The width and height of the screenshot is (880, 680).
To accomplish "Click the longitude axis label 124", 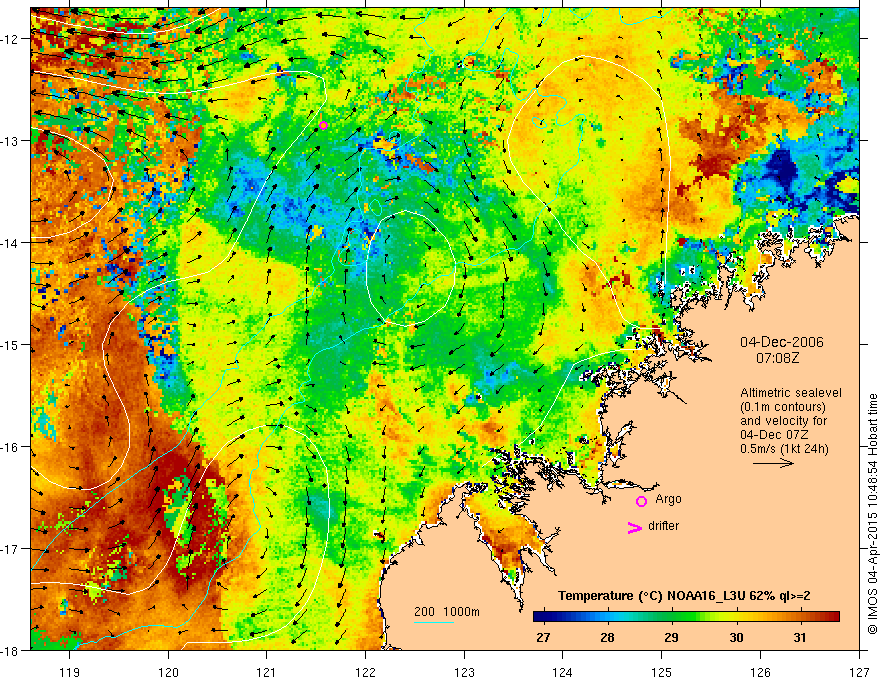I will click(563, 672).
